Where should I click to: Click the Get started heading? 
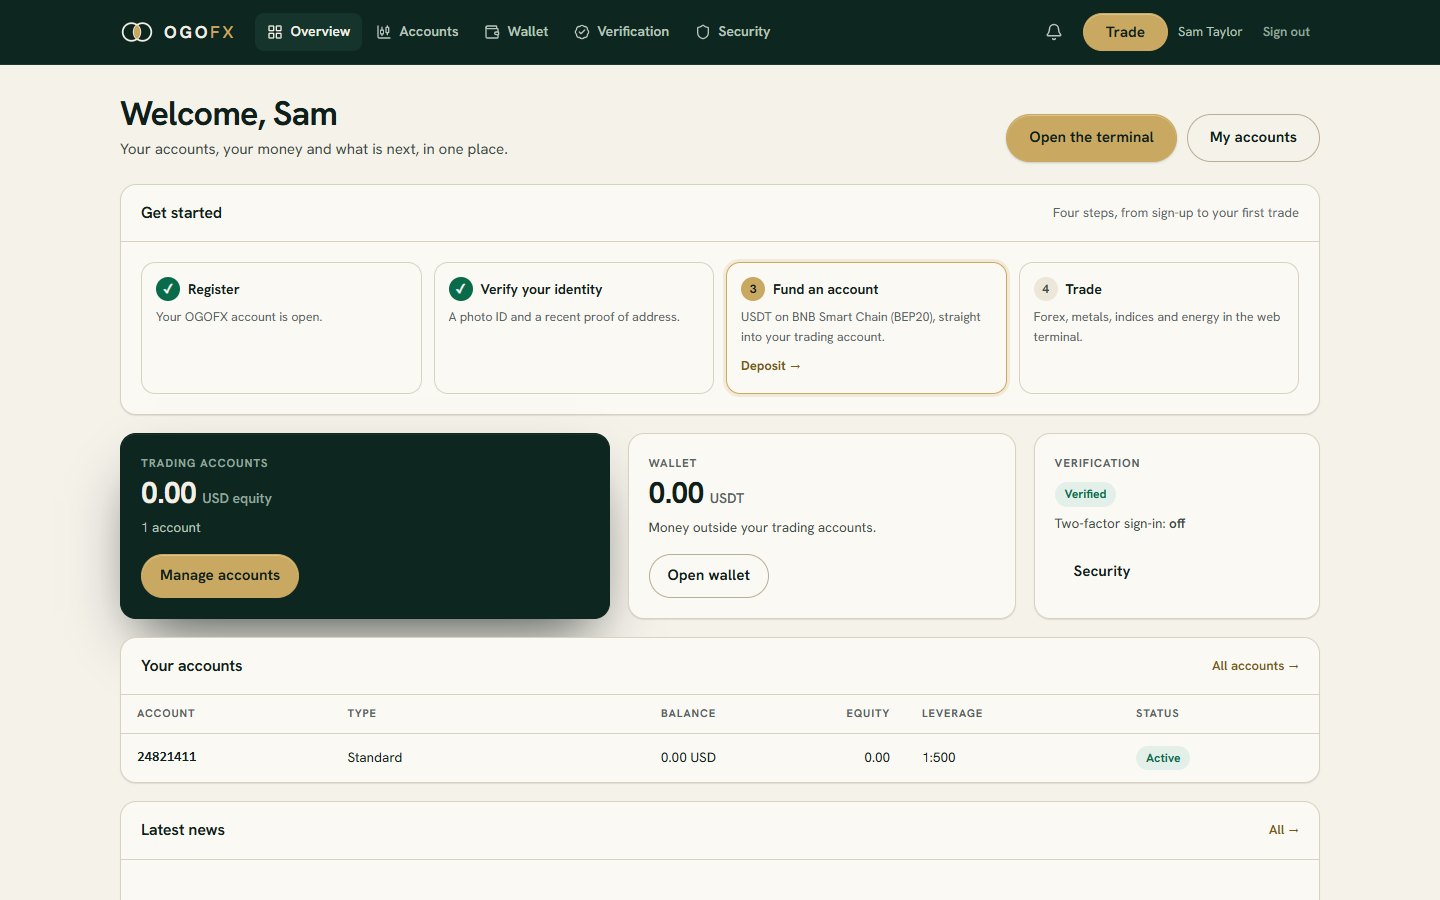181,213
